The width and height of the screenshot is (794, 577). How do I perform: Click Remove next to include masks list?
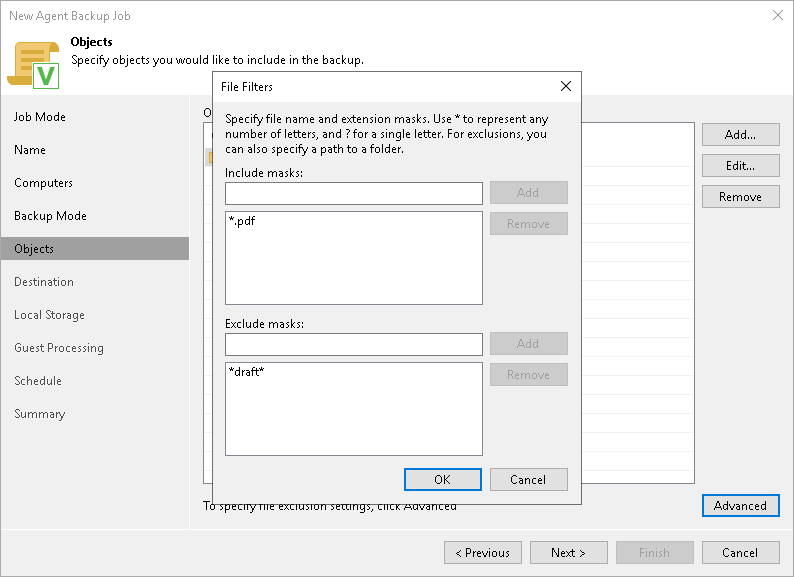pyautogui.click(x=528, y=223)
